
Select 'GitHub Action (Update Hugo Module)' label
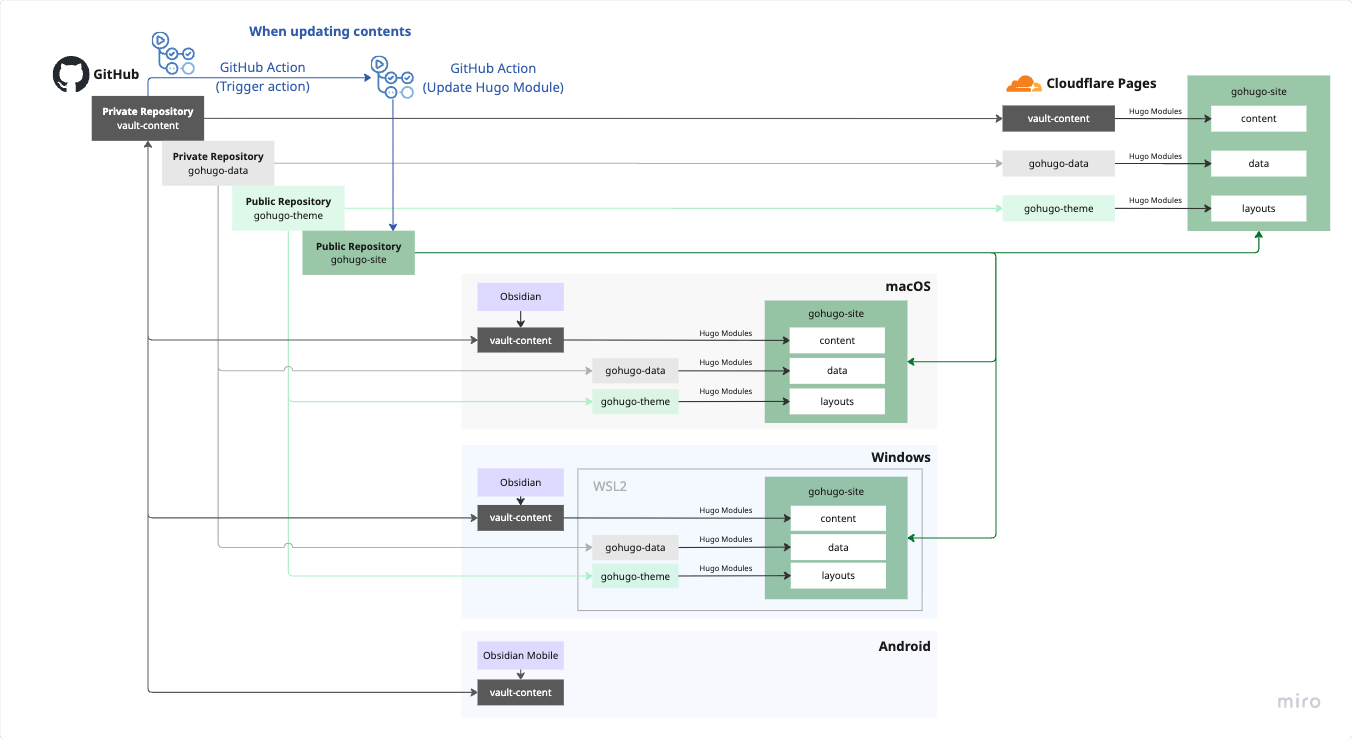[x=493, y=78]
